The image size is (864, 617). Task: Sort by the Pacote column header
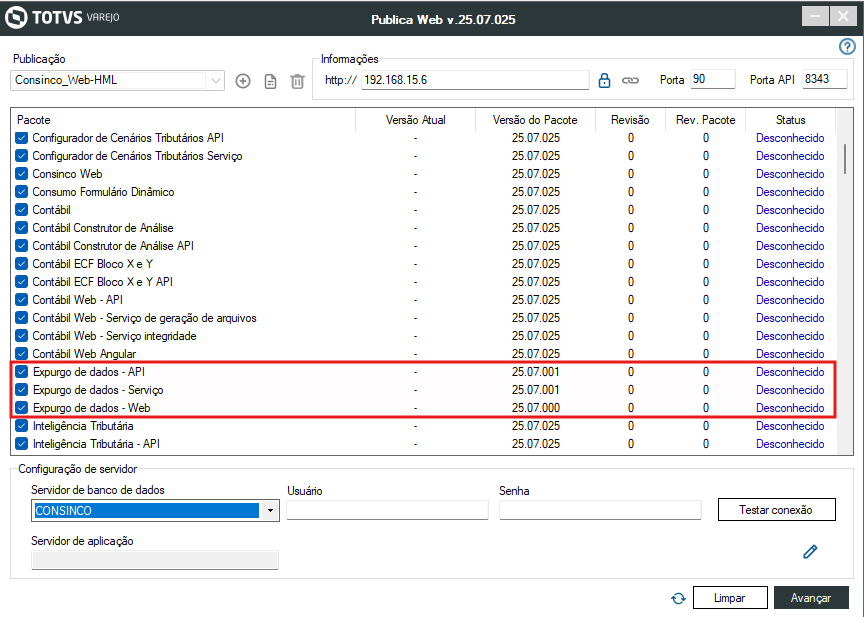click(x=34, y=120)
